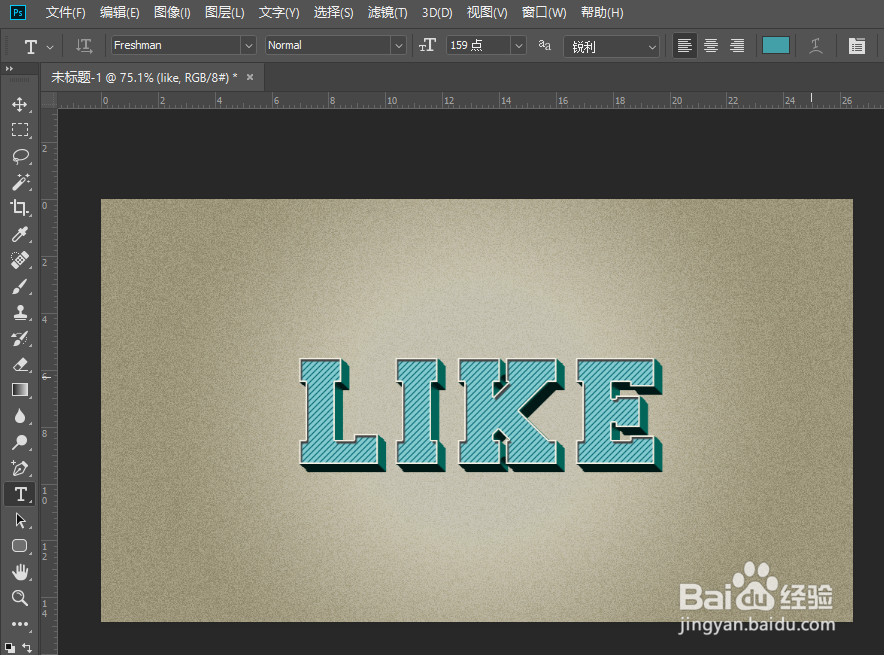The image size is (884, 655).
Task: Open the 选择(S) menu
Action: pyautogui.click(x=333, y=12)
